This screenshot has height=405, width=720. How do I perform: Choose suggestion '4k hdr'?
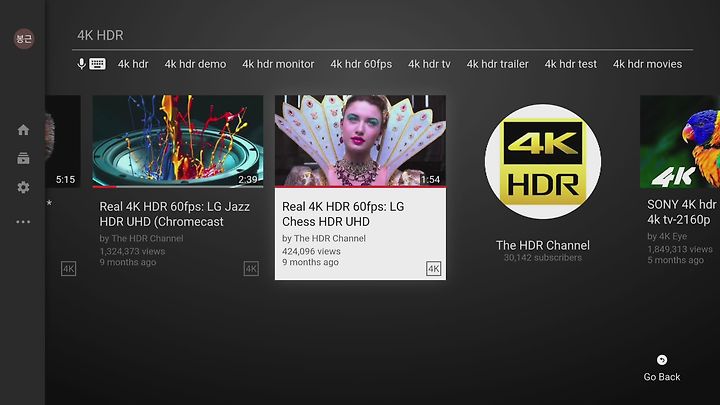click(x=133, y=64)
